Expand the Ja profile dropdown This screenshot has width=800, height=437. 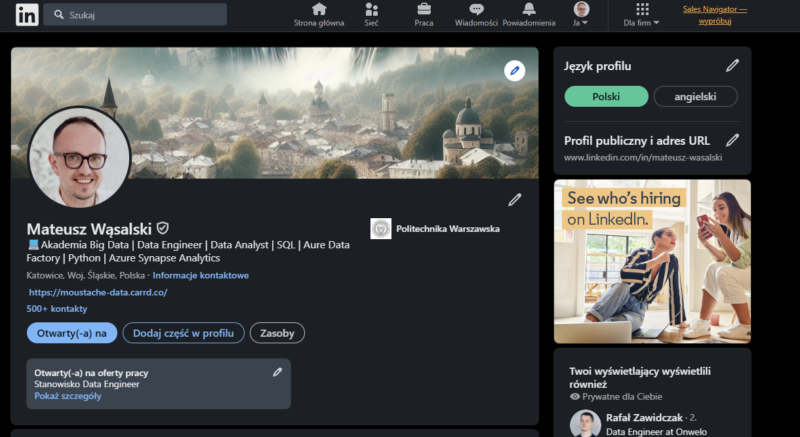tap(581, 14)
